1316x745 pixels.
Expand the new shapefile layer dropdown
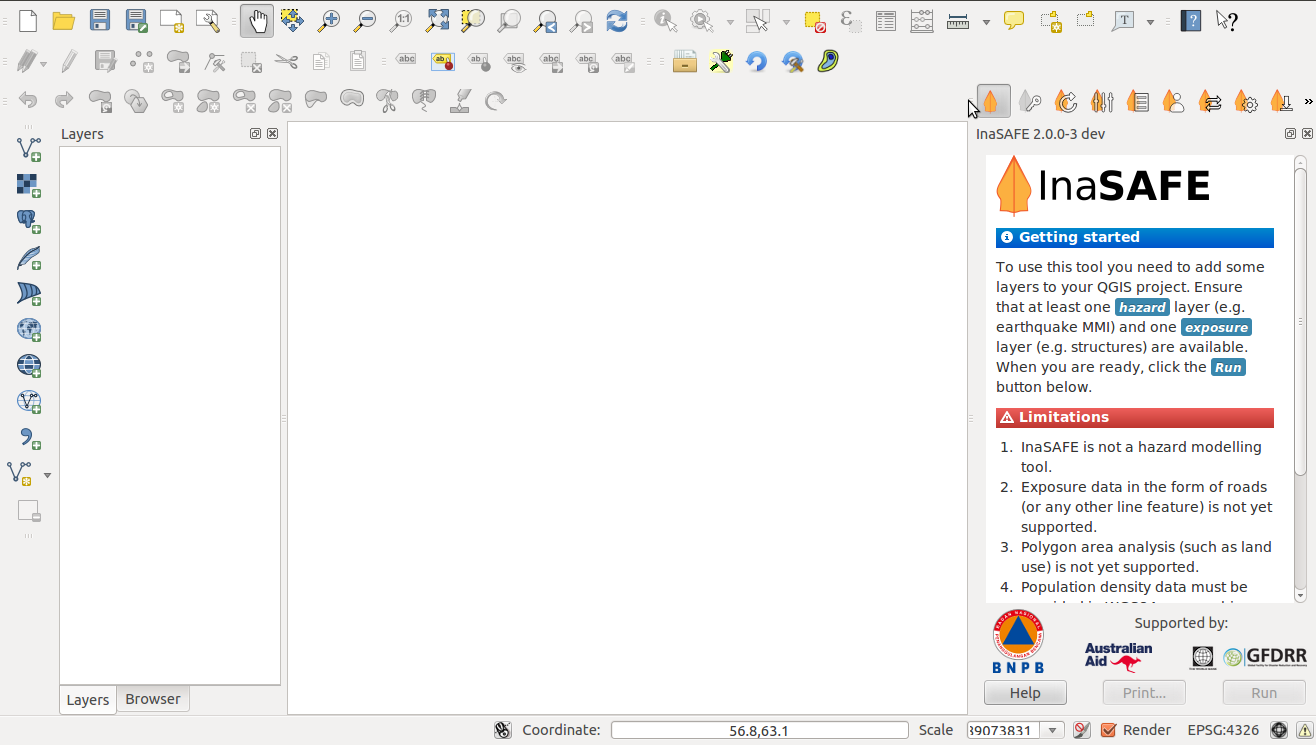[x=47, y=475]
